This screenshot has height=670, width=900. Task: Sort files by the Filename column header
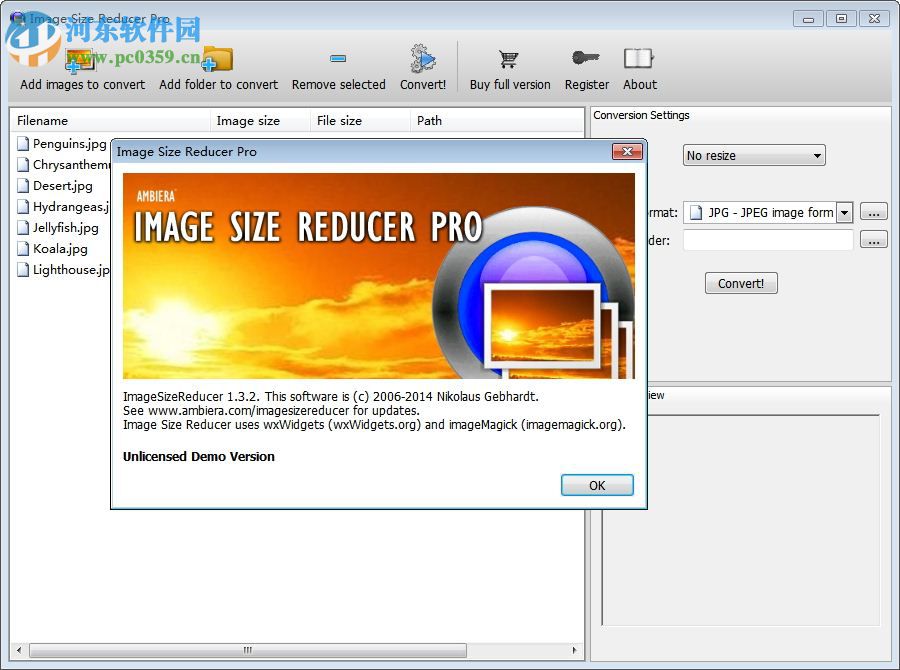pyautogui.click(x=45, y=120)
